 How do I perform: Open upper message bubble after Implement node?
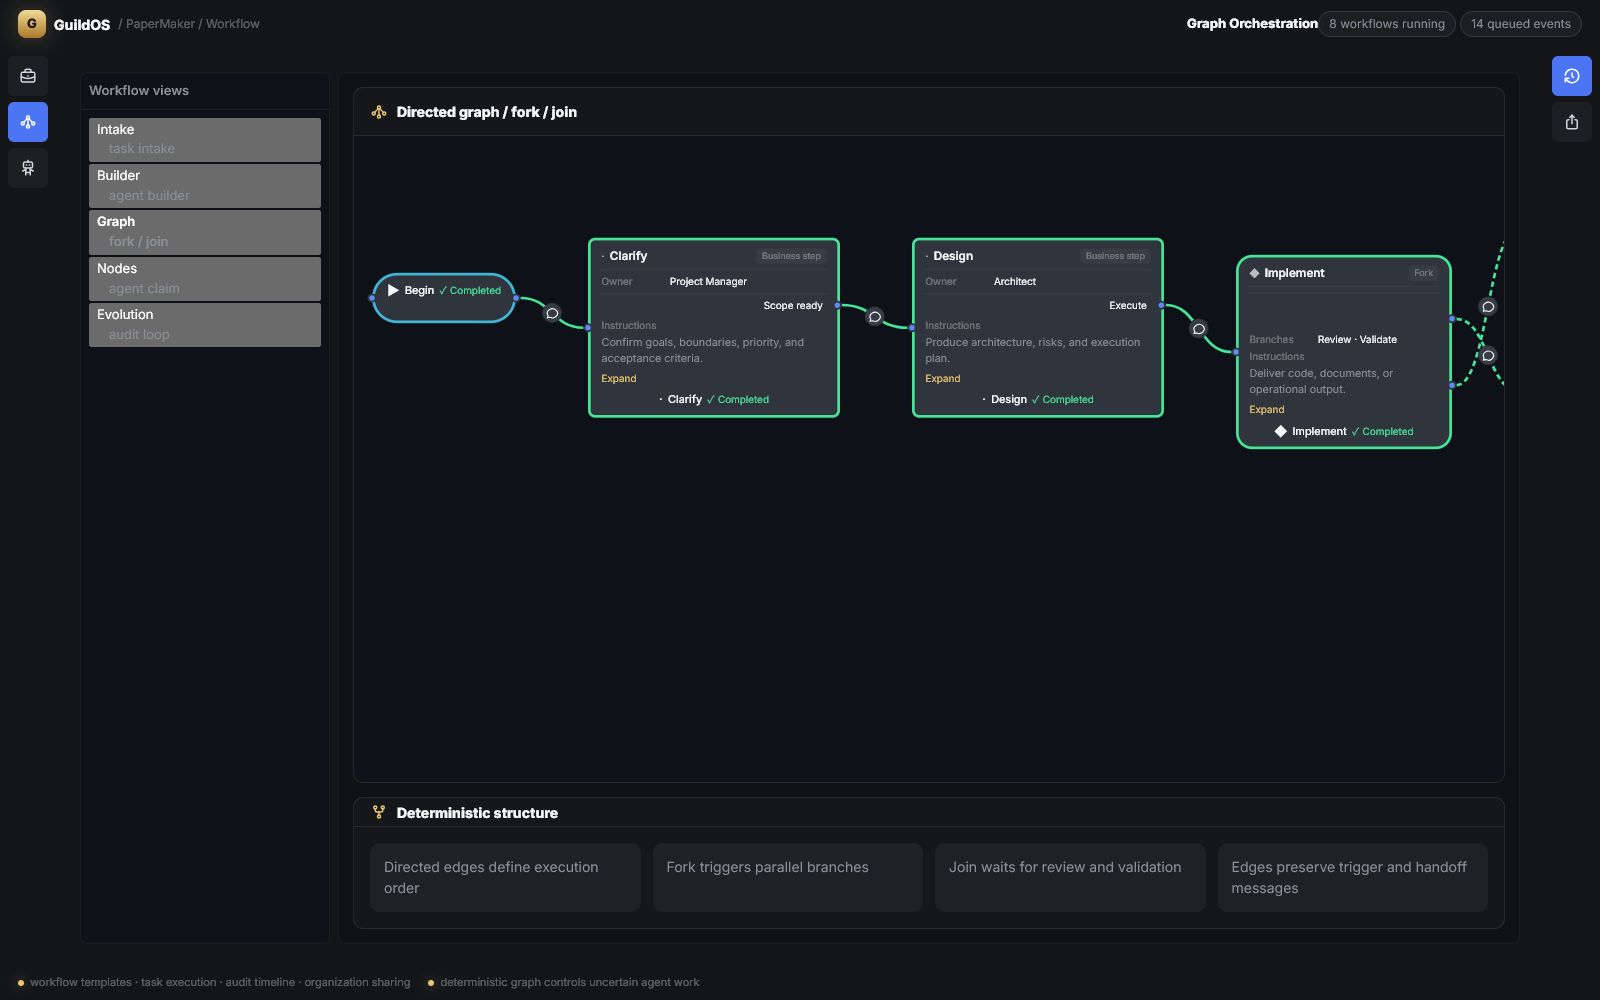[x=1488, y=307]
